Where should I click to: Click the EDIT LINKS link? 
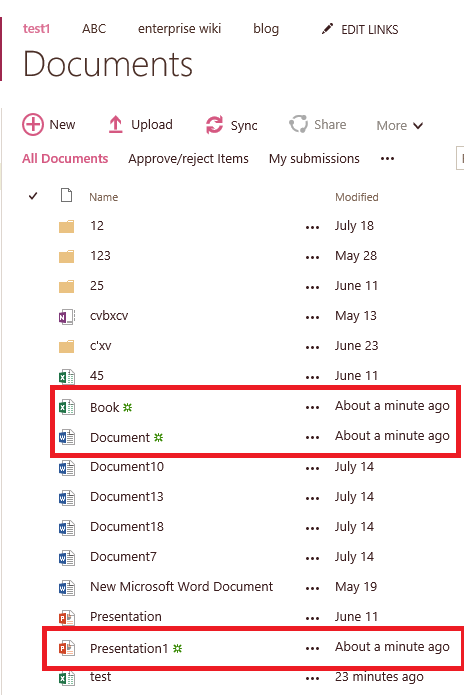coord(370,30)
